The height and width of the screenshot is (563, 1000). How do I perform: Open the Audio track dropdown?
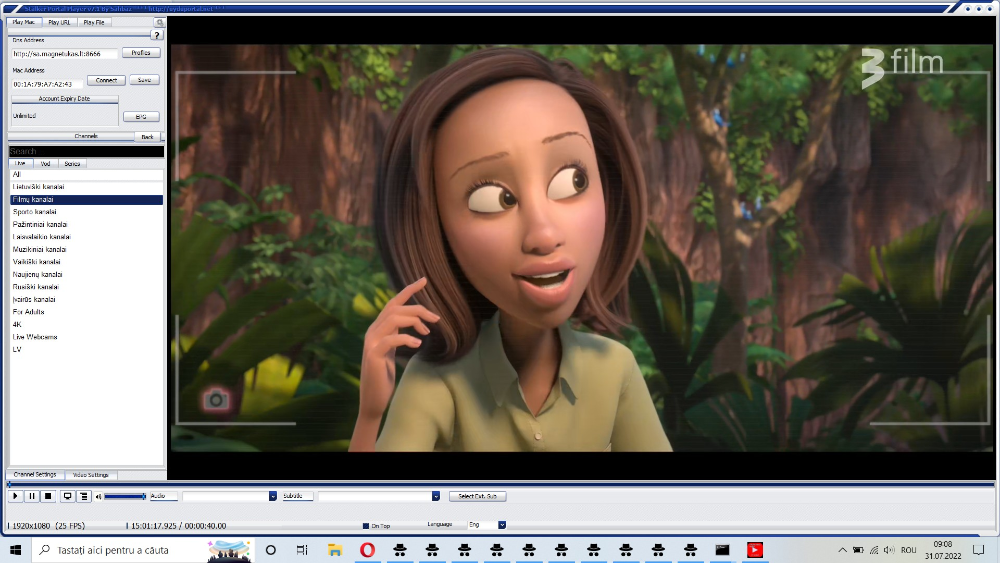(272, 496)
